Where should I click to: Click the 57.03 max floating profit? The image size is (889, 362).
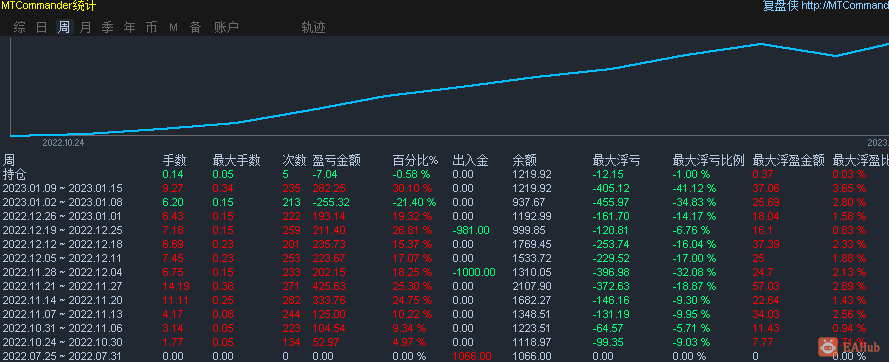pyautogui.click(x=766, y=286)
